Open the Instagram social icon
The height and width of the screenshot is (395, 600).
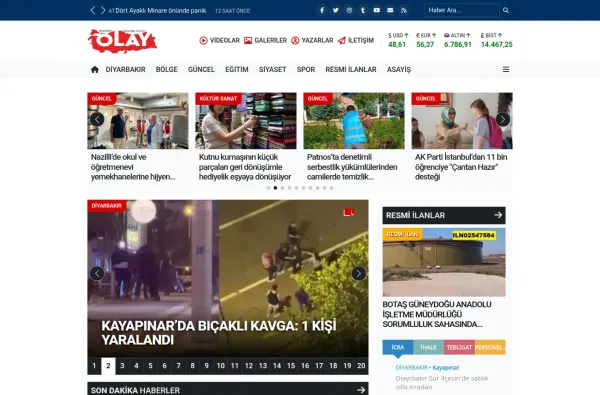(349, 10)
